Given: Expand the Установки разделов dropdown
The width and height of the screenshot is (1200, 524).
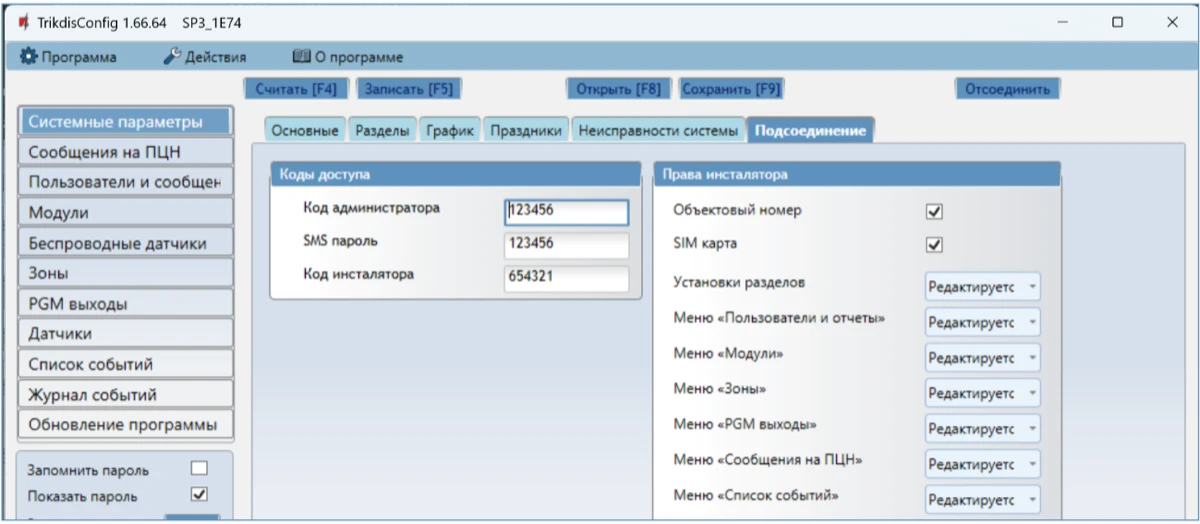Looking at the screenshot, I should (982, 286).
